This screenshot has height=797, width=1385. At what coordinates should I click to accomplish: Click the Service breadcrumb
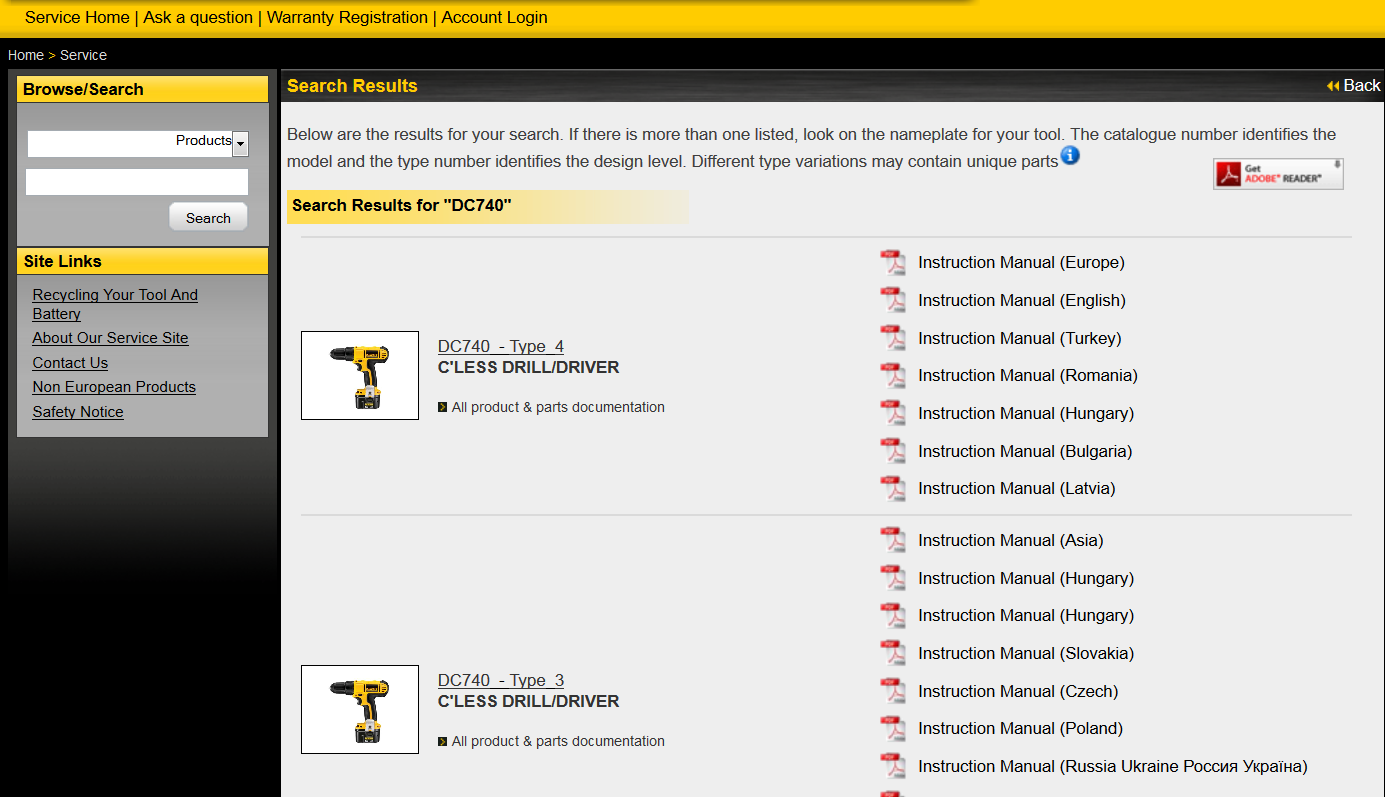pyautogui.click(x=83, y=55)
